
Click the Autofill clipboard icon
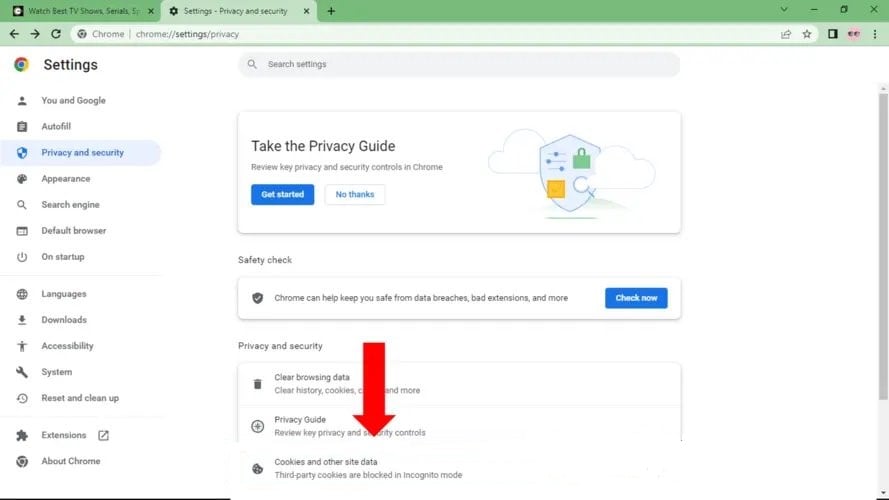22,126
